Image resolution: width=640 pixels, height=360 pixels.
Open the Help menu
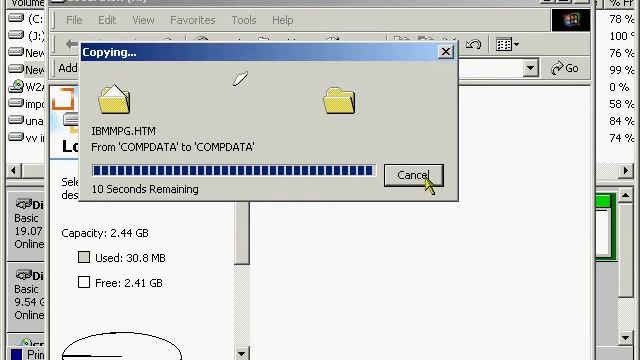point(282,20)
